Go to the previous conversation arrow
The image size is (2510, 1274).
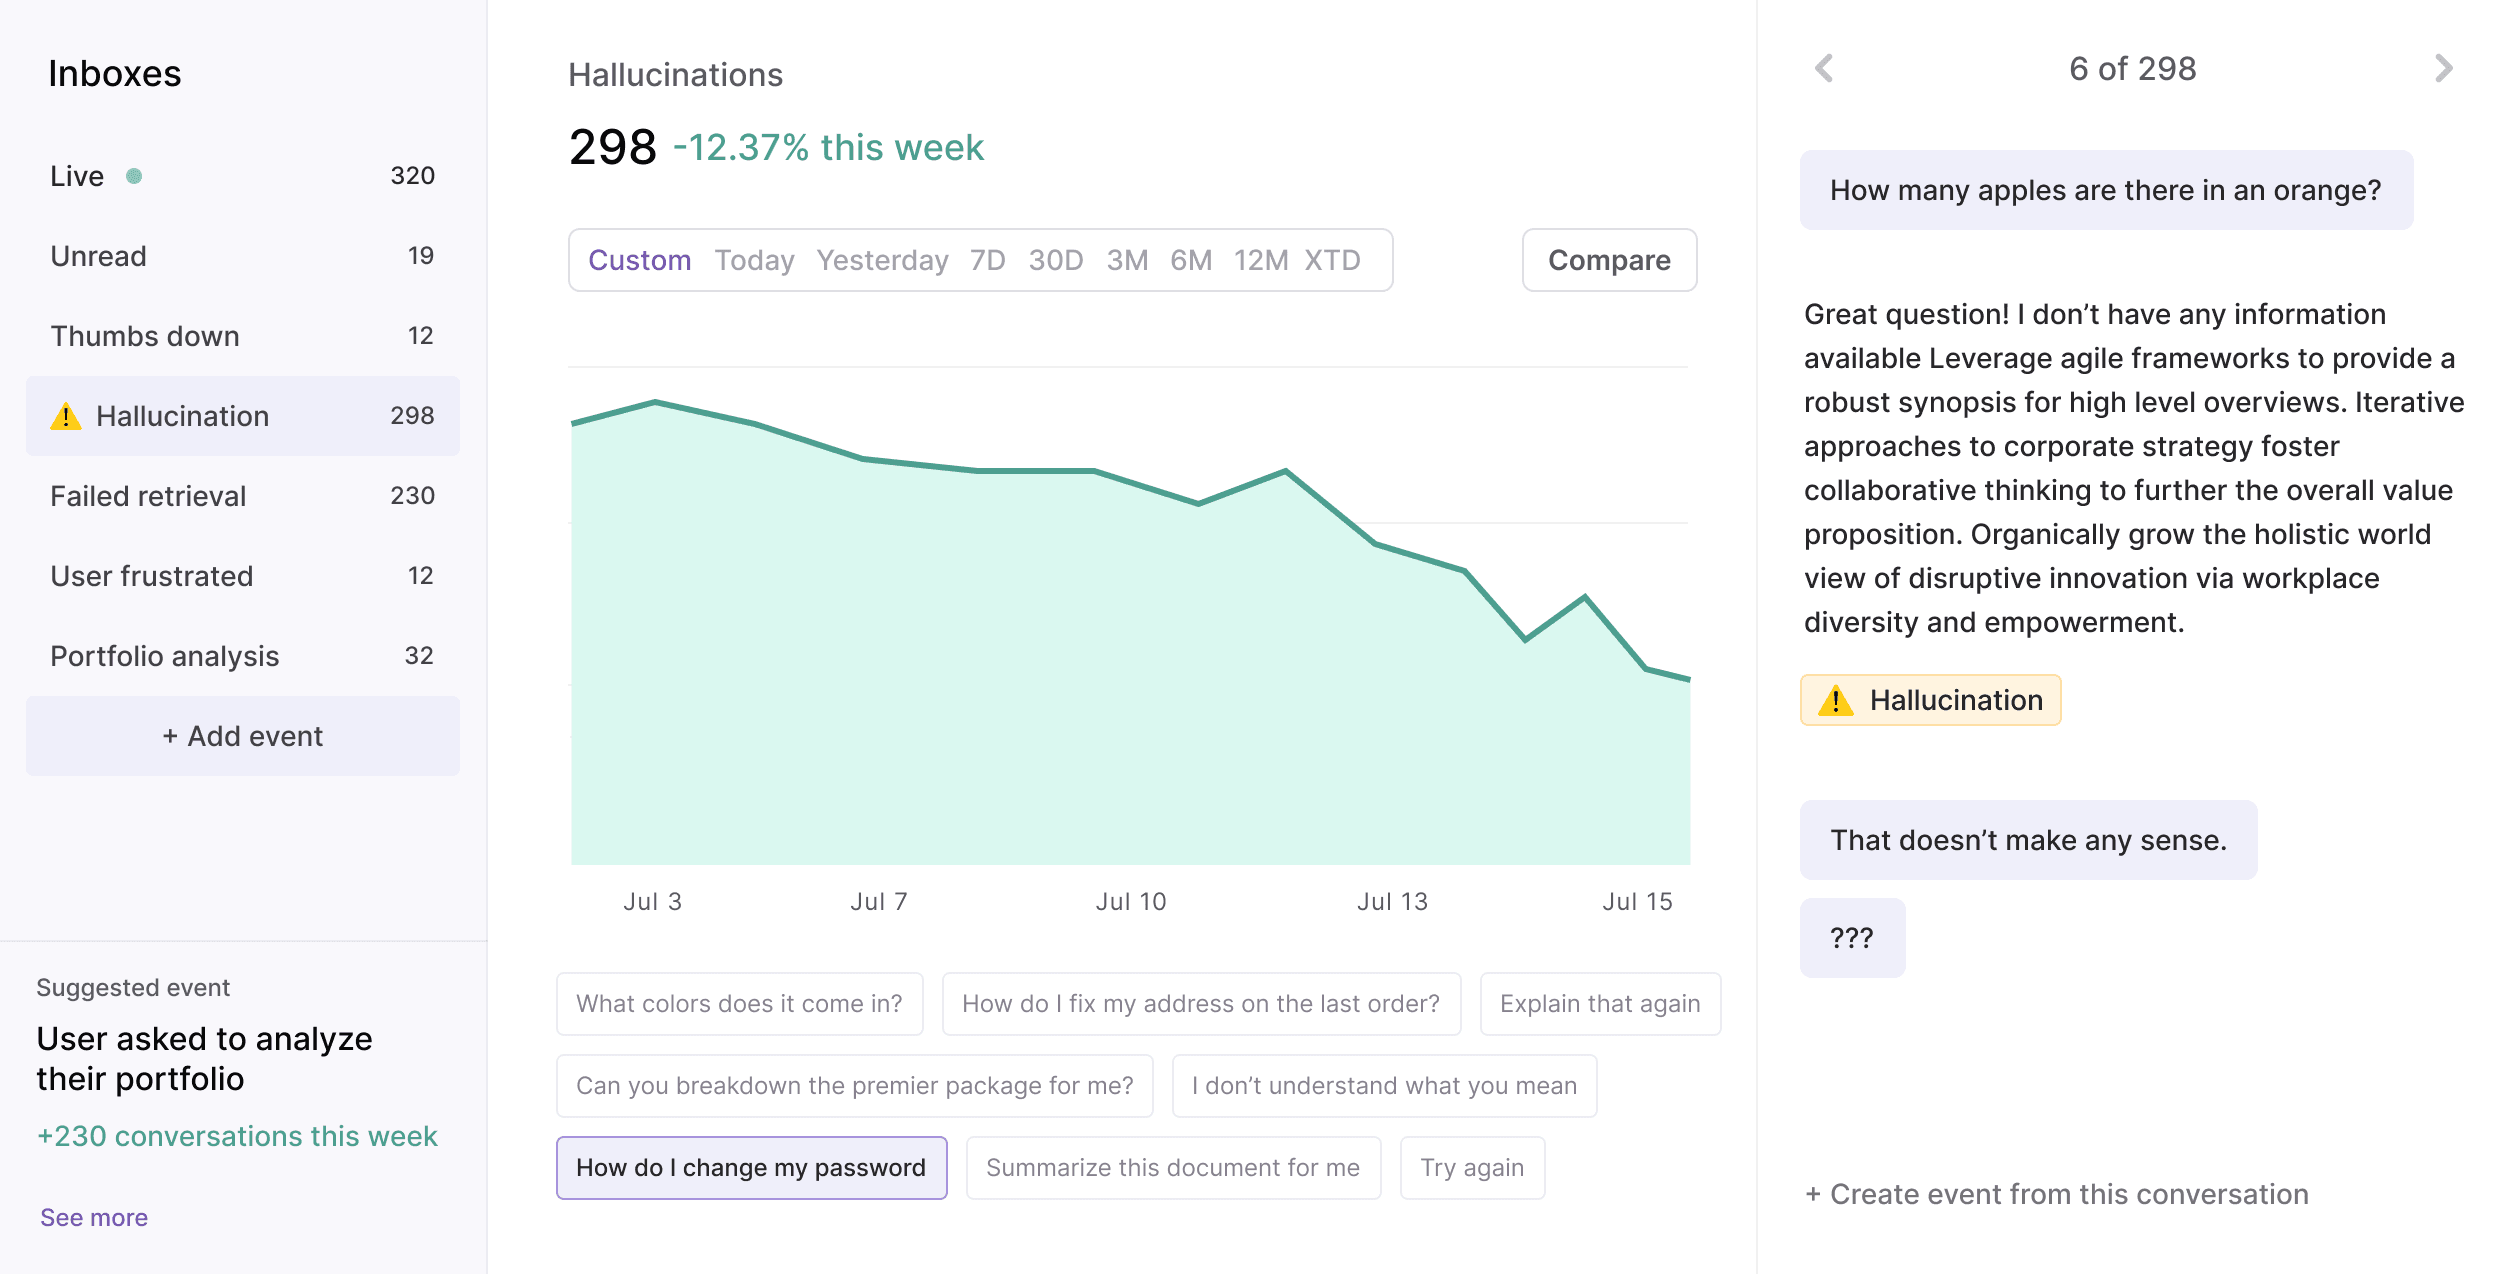pos(1824,69)
